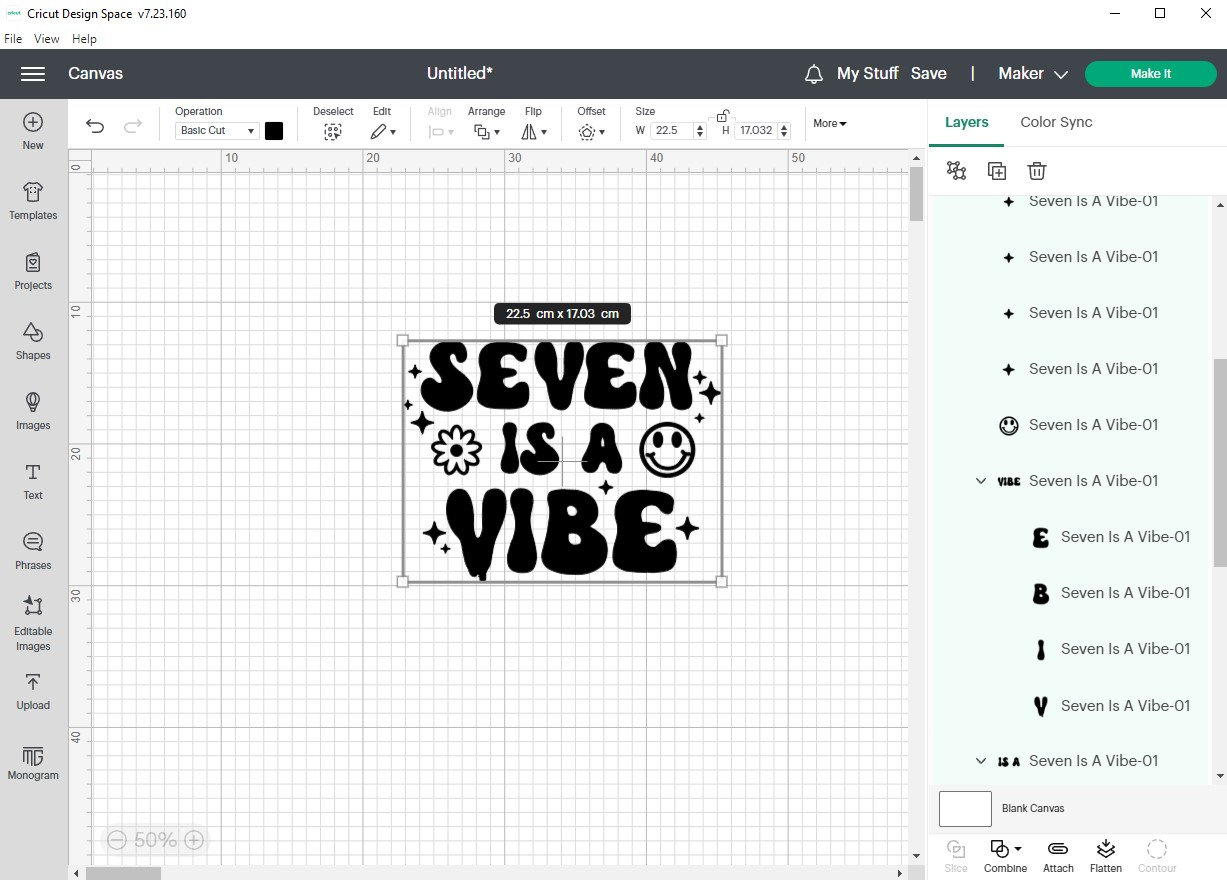Open the More options dropdown
The width and height of the screenshot is (1227, 880).
[829, 123]
